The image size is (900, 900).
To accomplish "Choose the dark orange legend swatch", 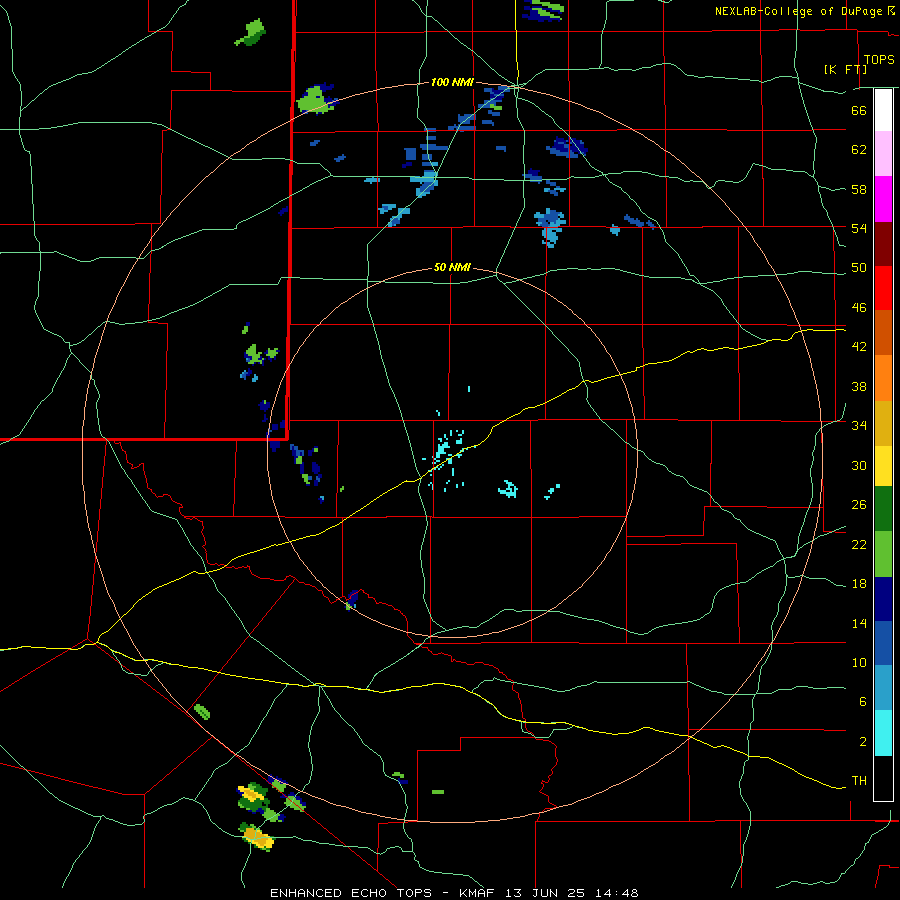I will tap(883, 332).
